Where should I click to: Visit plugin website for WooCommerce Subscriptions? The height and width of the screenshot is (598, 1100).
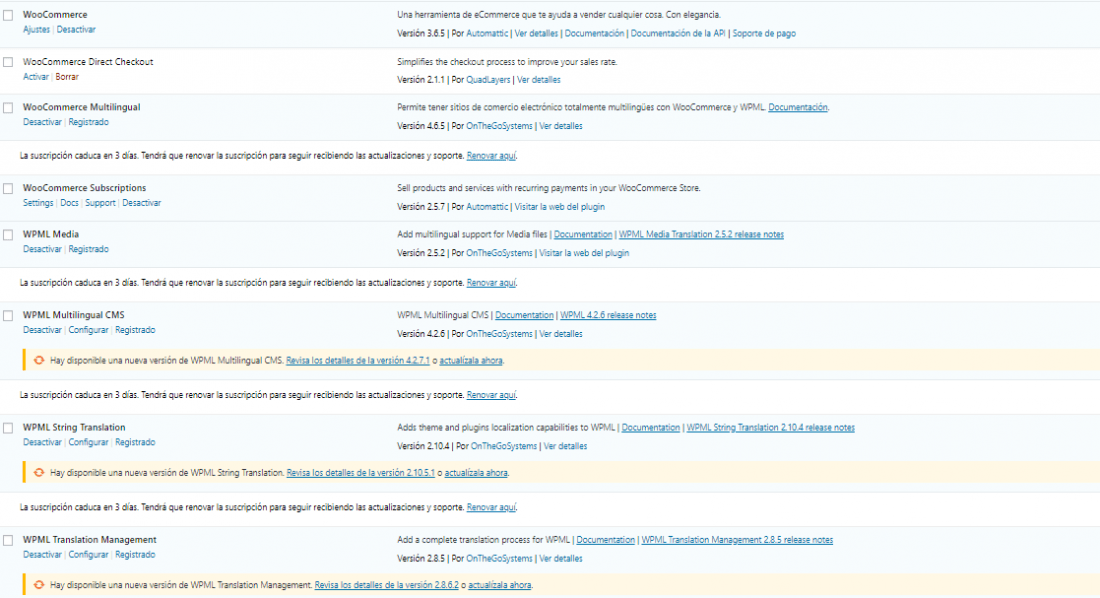[560, 206]
